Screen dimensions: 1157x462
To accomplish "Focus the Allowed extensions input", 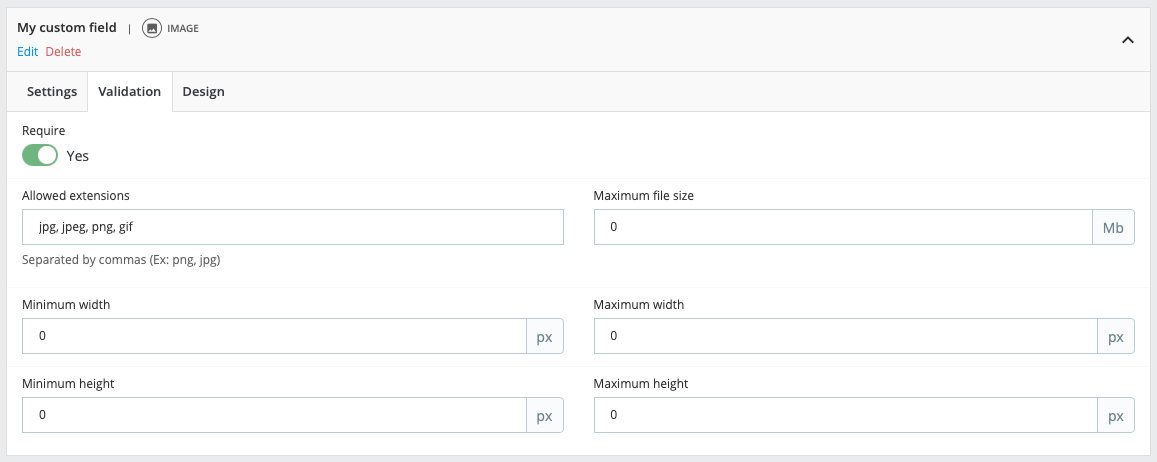I will (292, 227).
